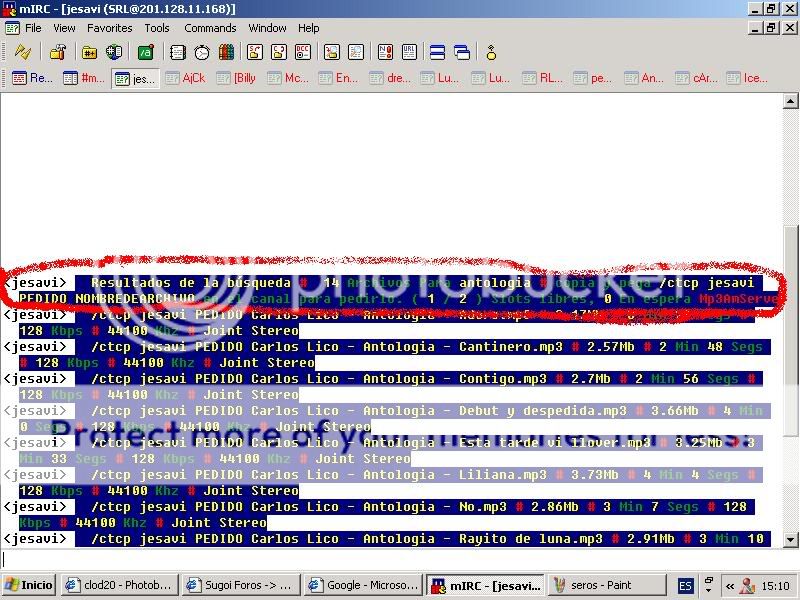The height and width of the screenshot is (600, 800).
Task: Click the Rayito de luna.mp3 line
Action: [x=387, y=539]
